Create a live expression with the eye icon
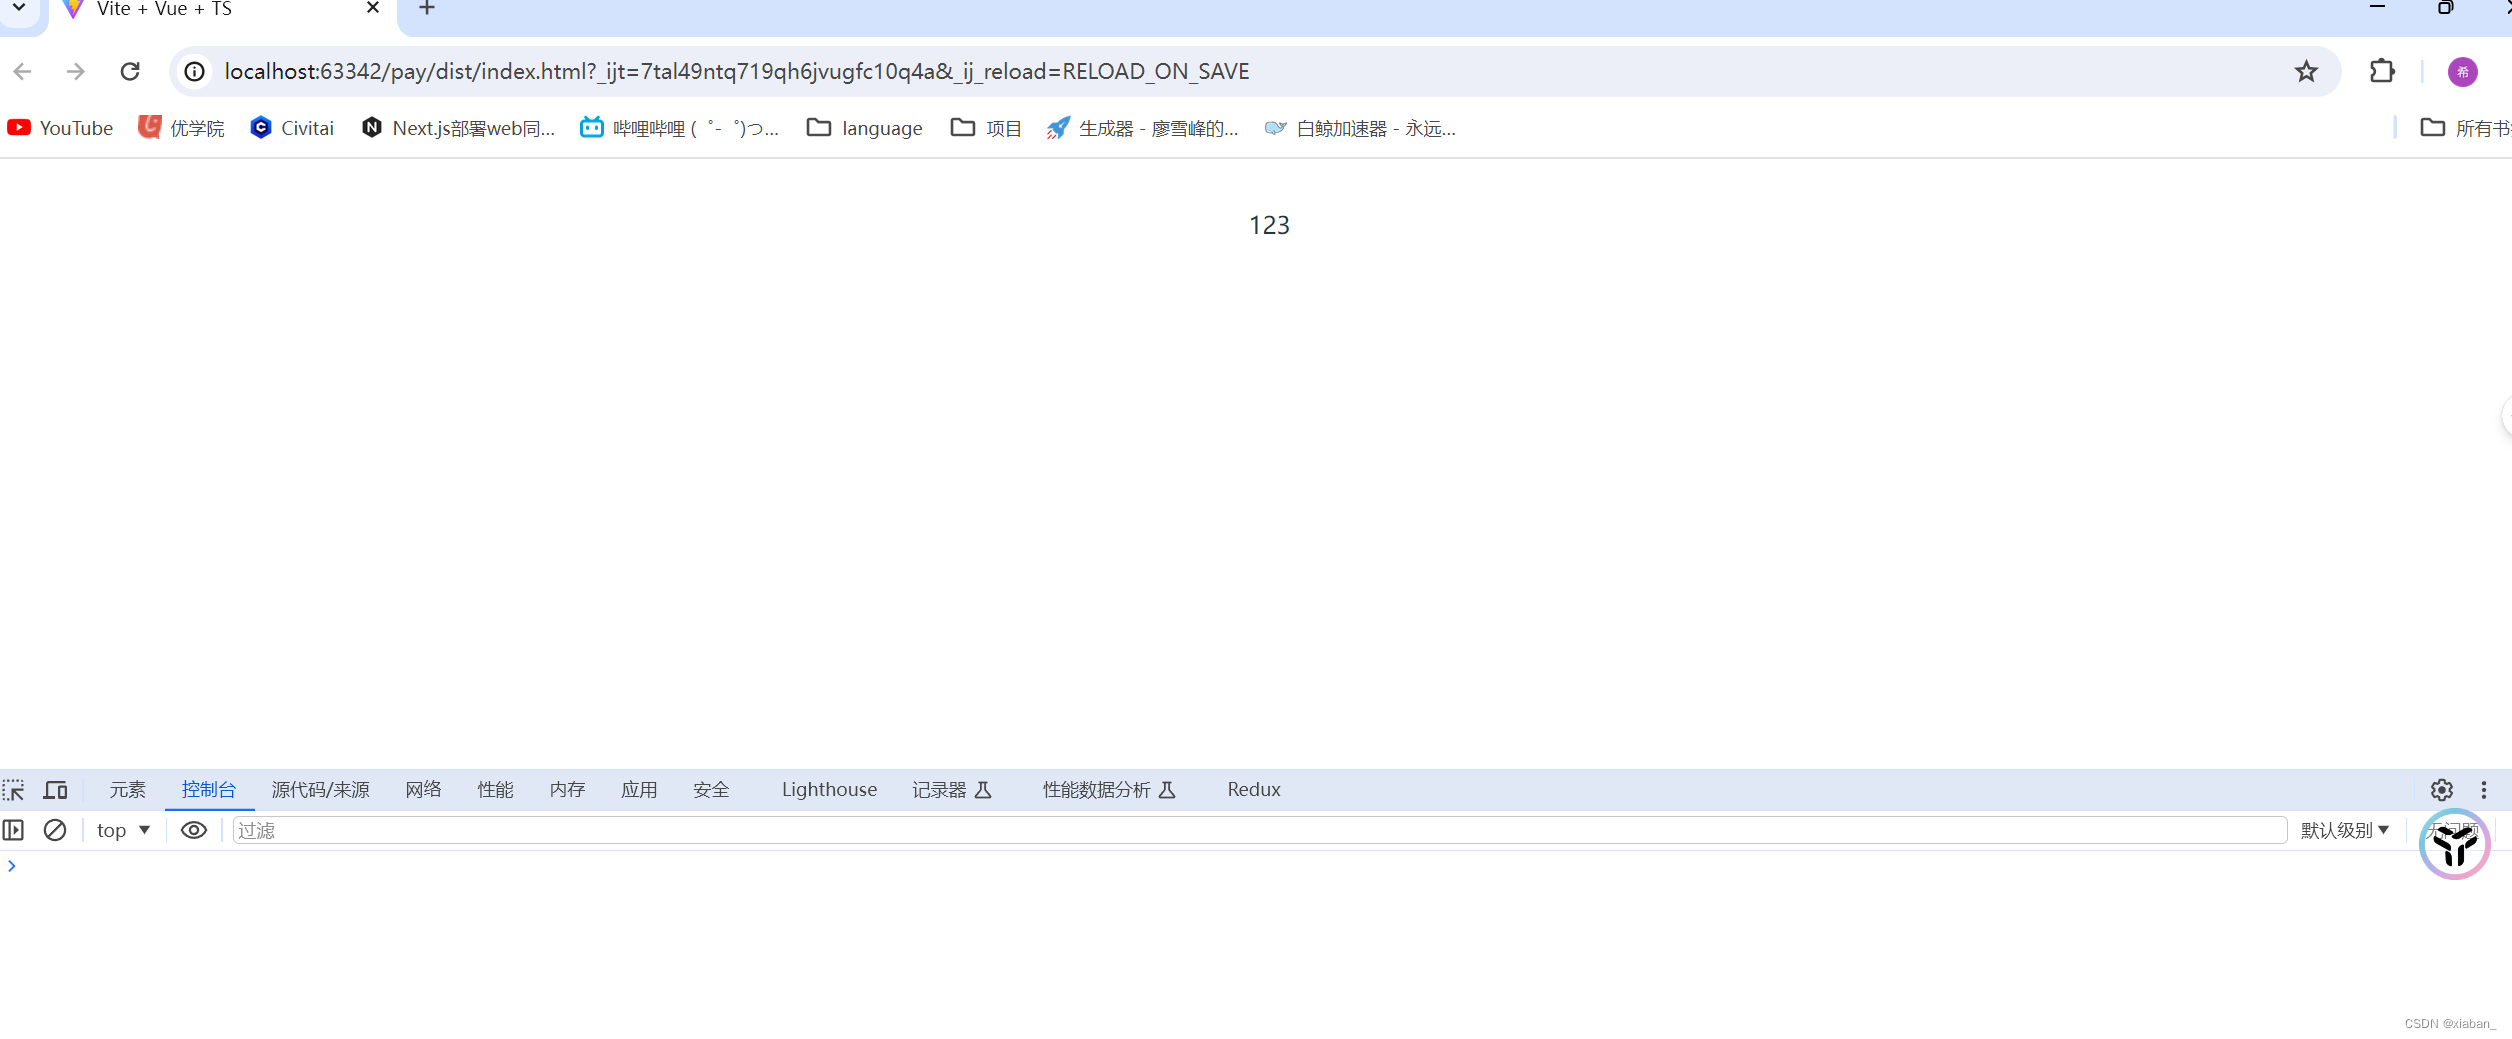Screen dimensions: 2512x1039 (x=193, y=830)
